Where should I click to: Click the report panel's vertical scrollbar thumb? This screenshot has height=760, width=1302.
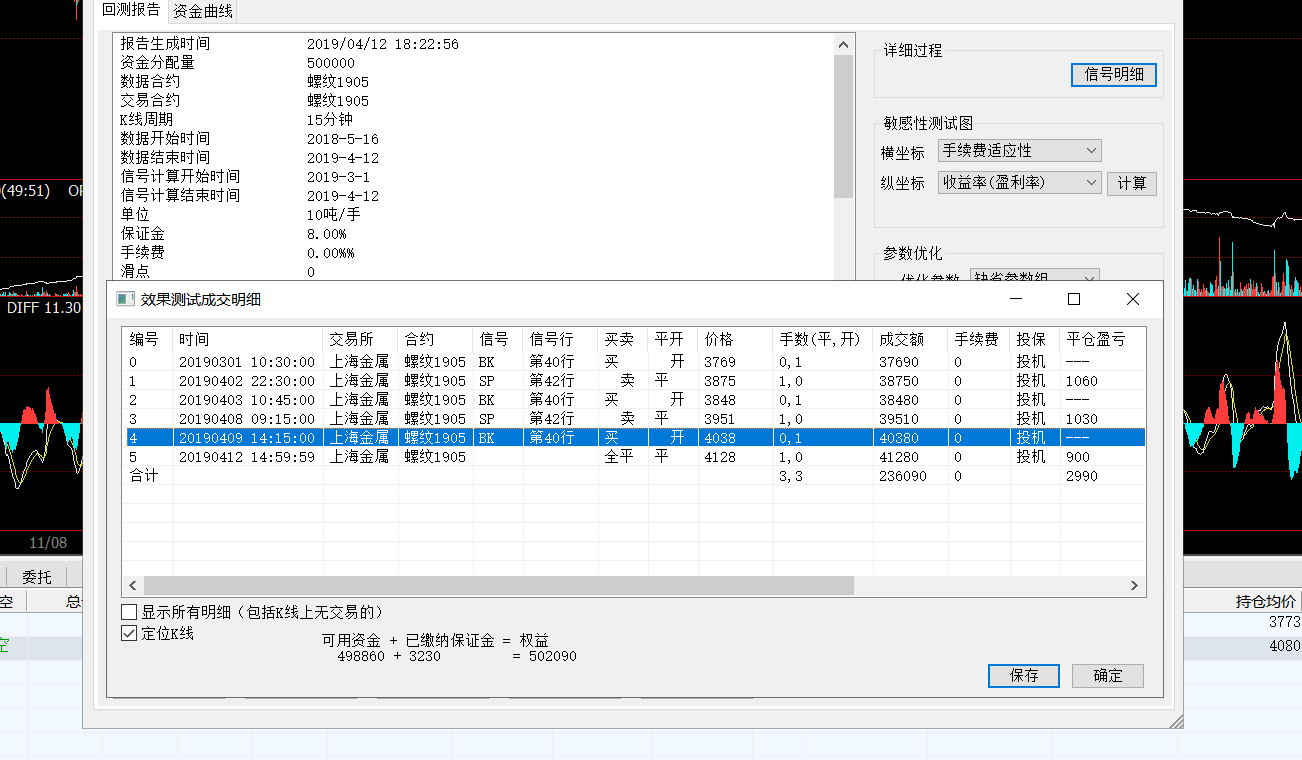(844, 125)
